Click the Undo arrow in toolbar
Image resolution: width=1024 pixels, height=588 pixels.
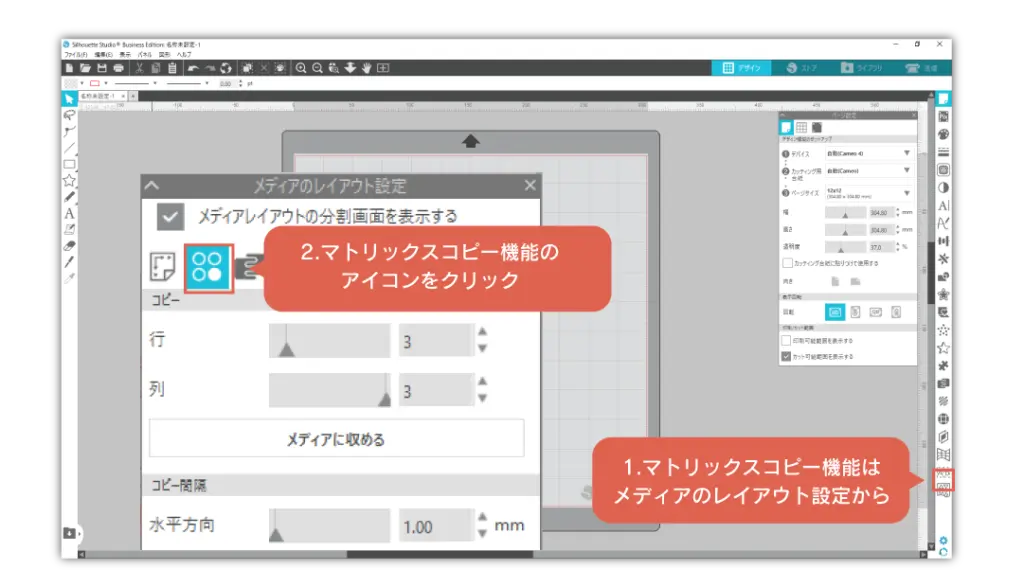coord(193,68)
